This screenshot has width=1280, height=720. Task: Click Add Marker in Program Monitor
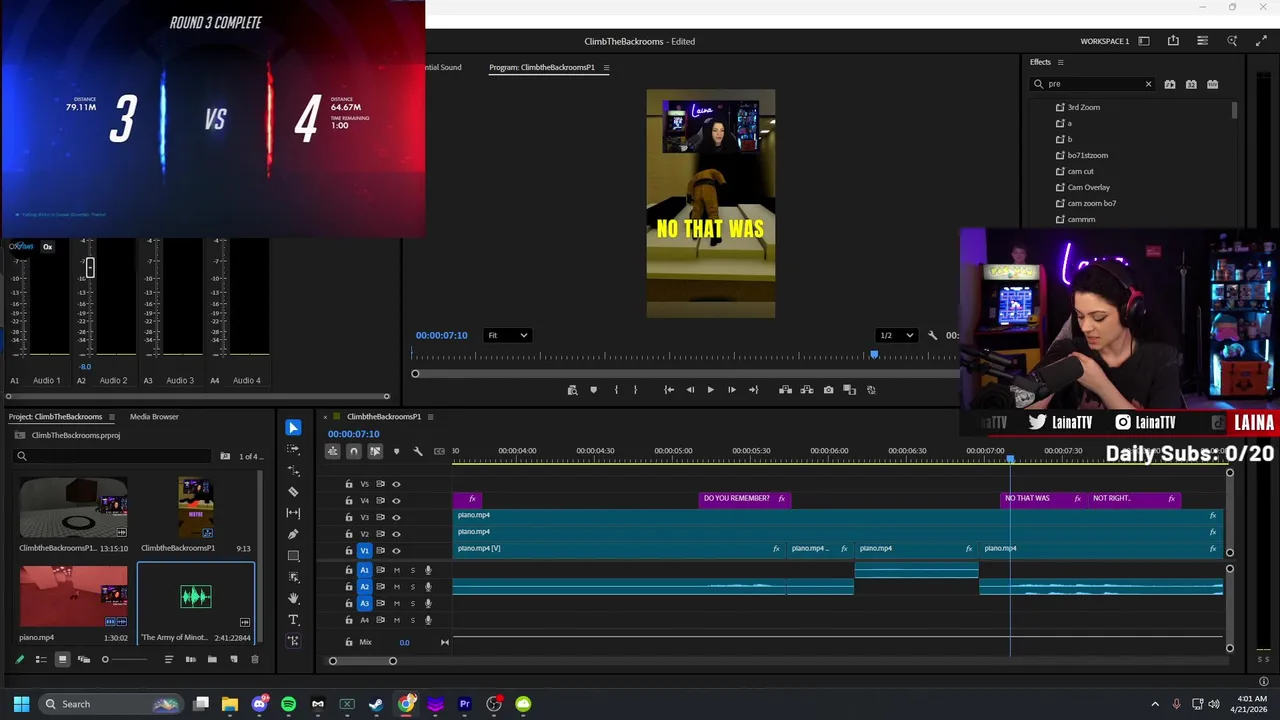pos(593,390)
